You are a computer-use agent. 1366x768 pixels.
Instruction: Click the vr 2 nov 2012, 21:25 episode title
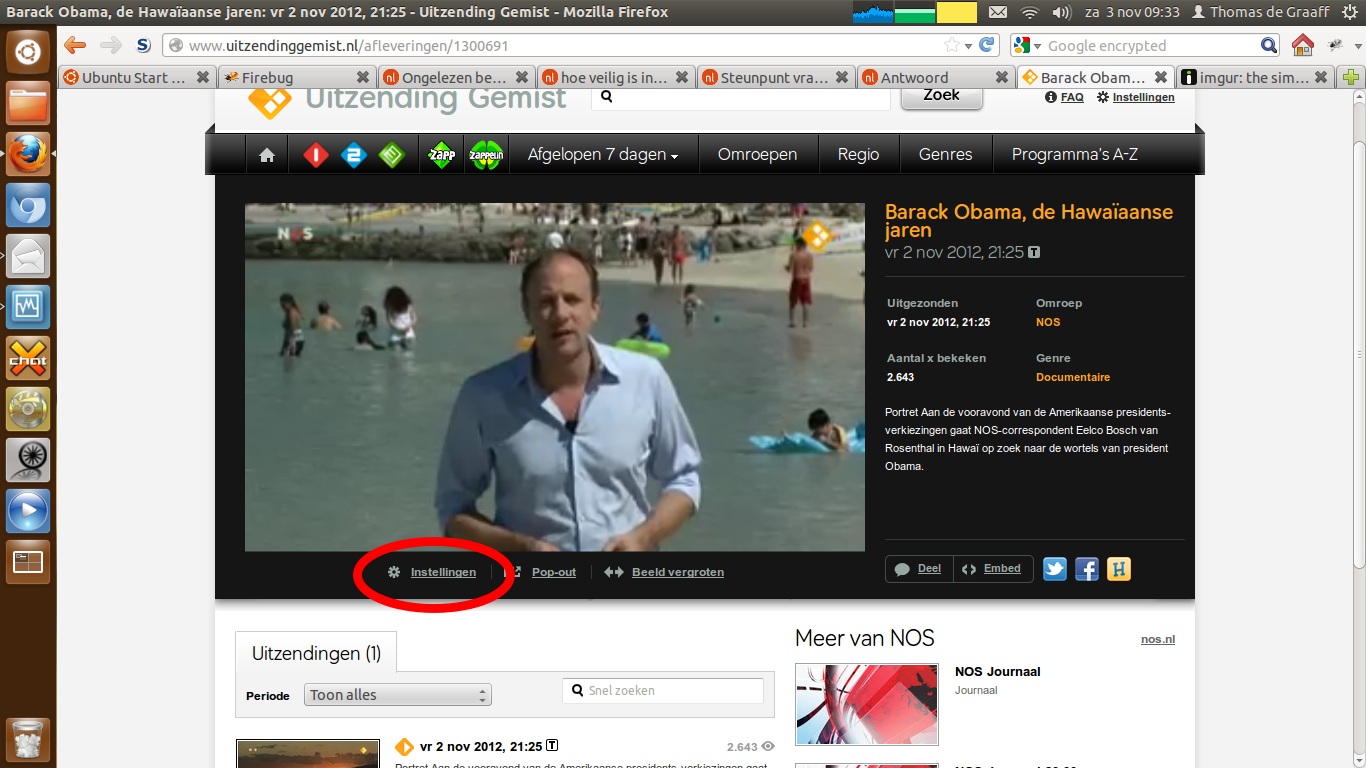point(481,746)
